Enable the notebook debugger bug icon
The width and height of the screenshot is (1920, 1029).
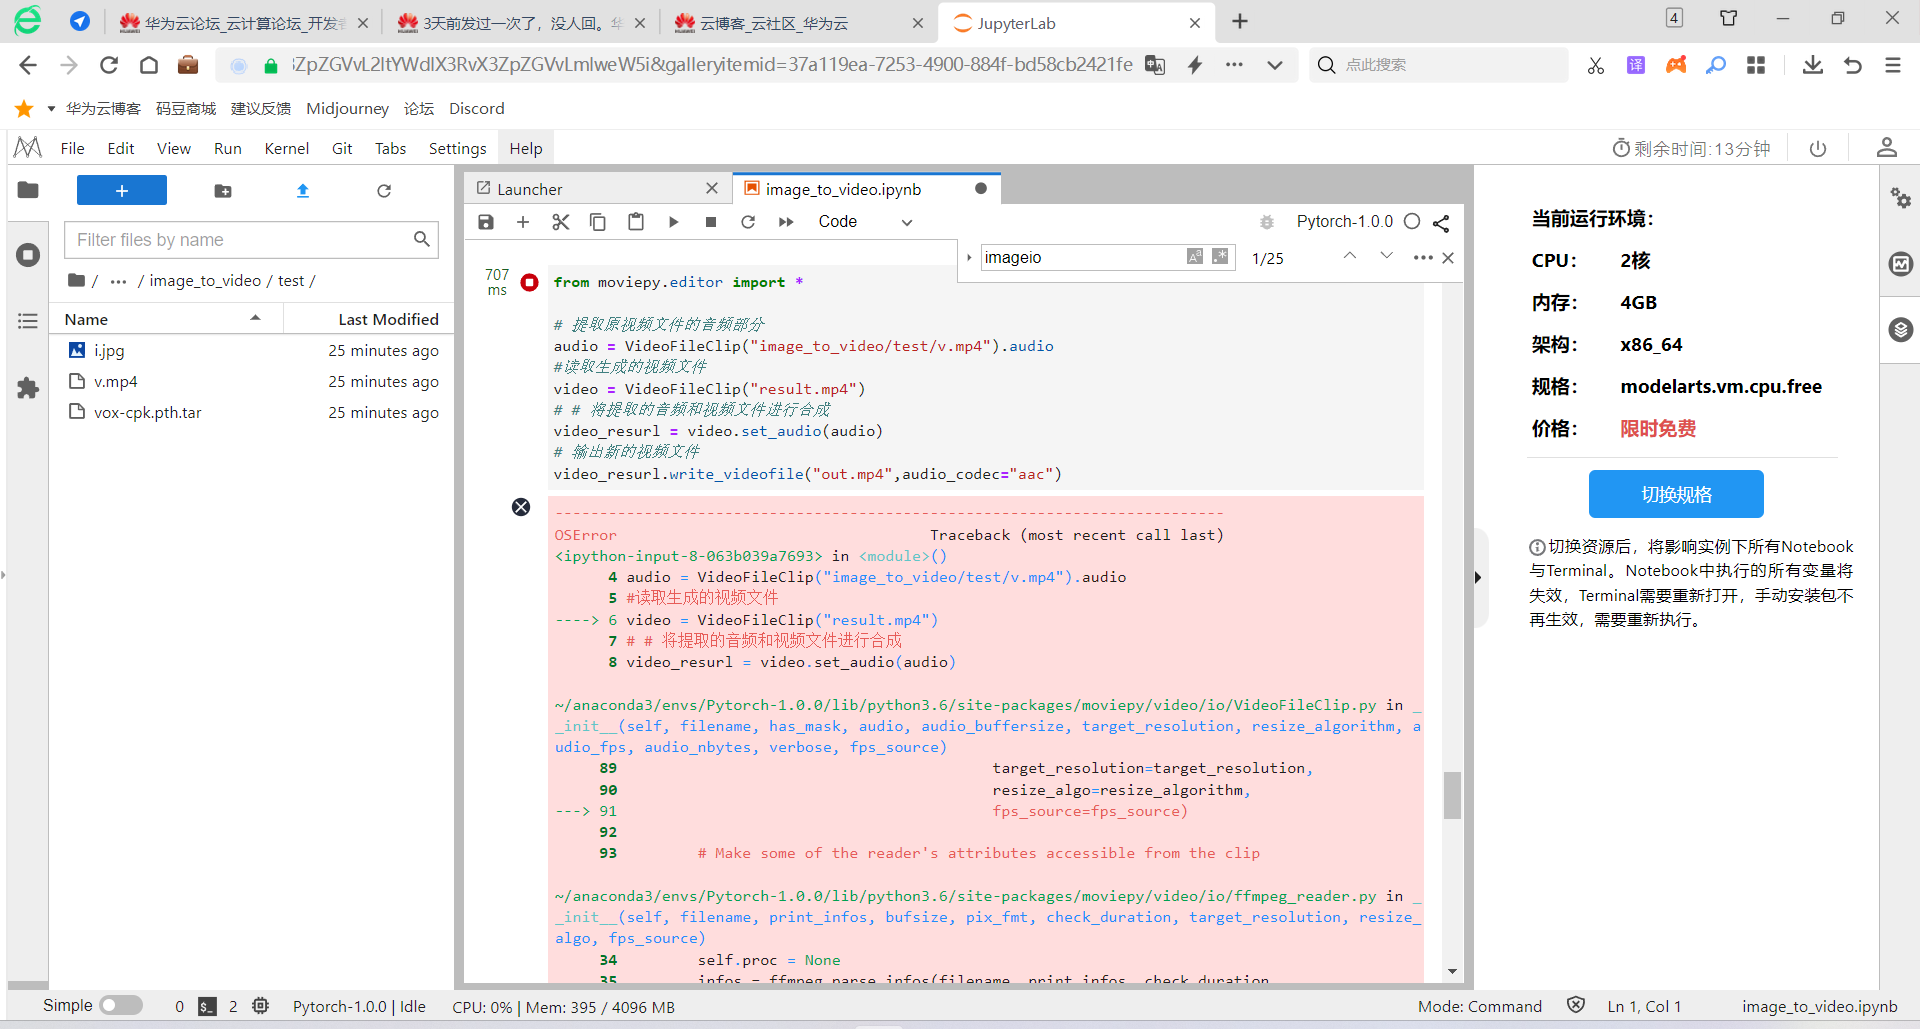point(1267,222)
